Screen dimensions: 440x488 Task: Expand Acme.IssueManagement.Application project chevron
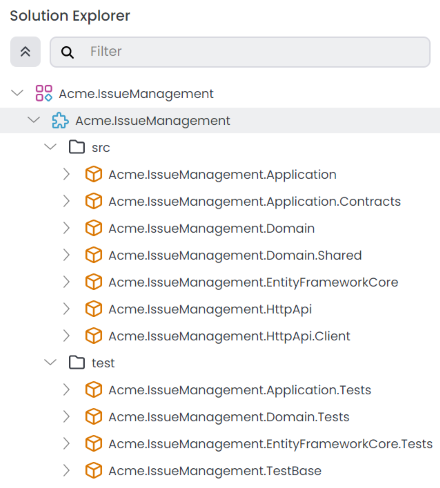point(66,174)
